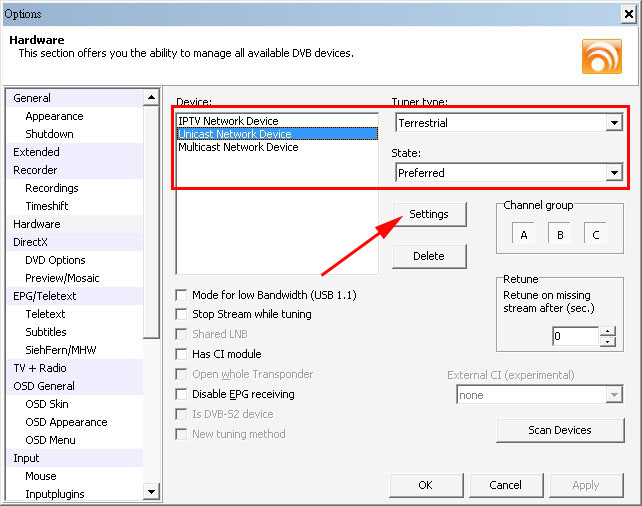Screen dimensions: 642x506
Task: Open the Appearance settings page
Action: pos(54,116)
